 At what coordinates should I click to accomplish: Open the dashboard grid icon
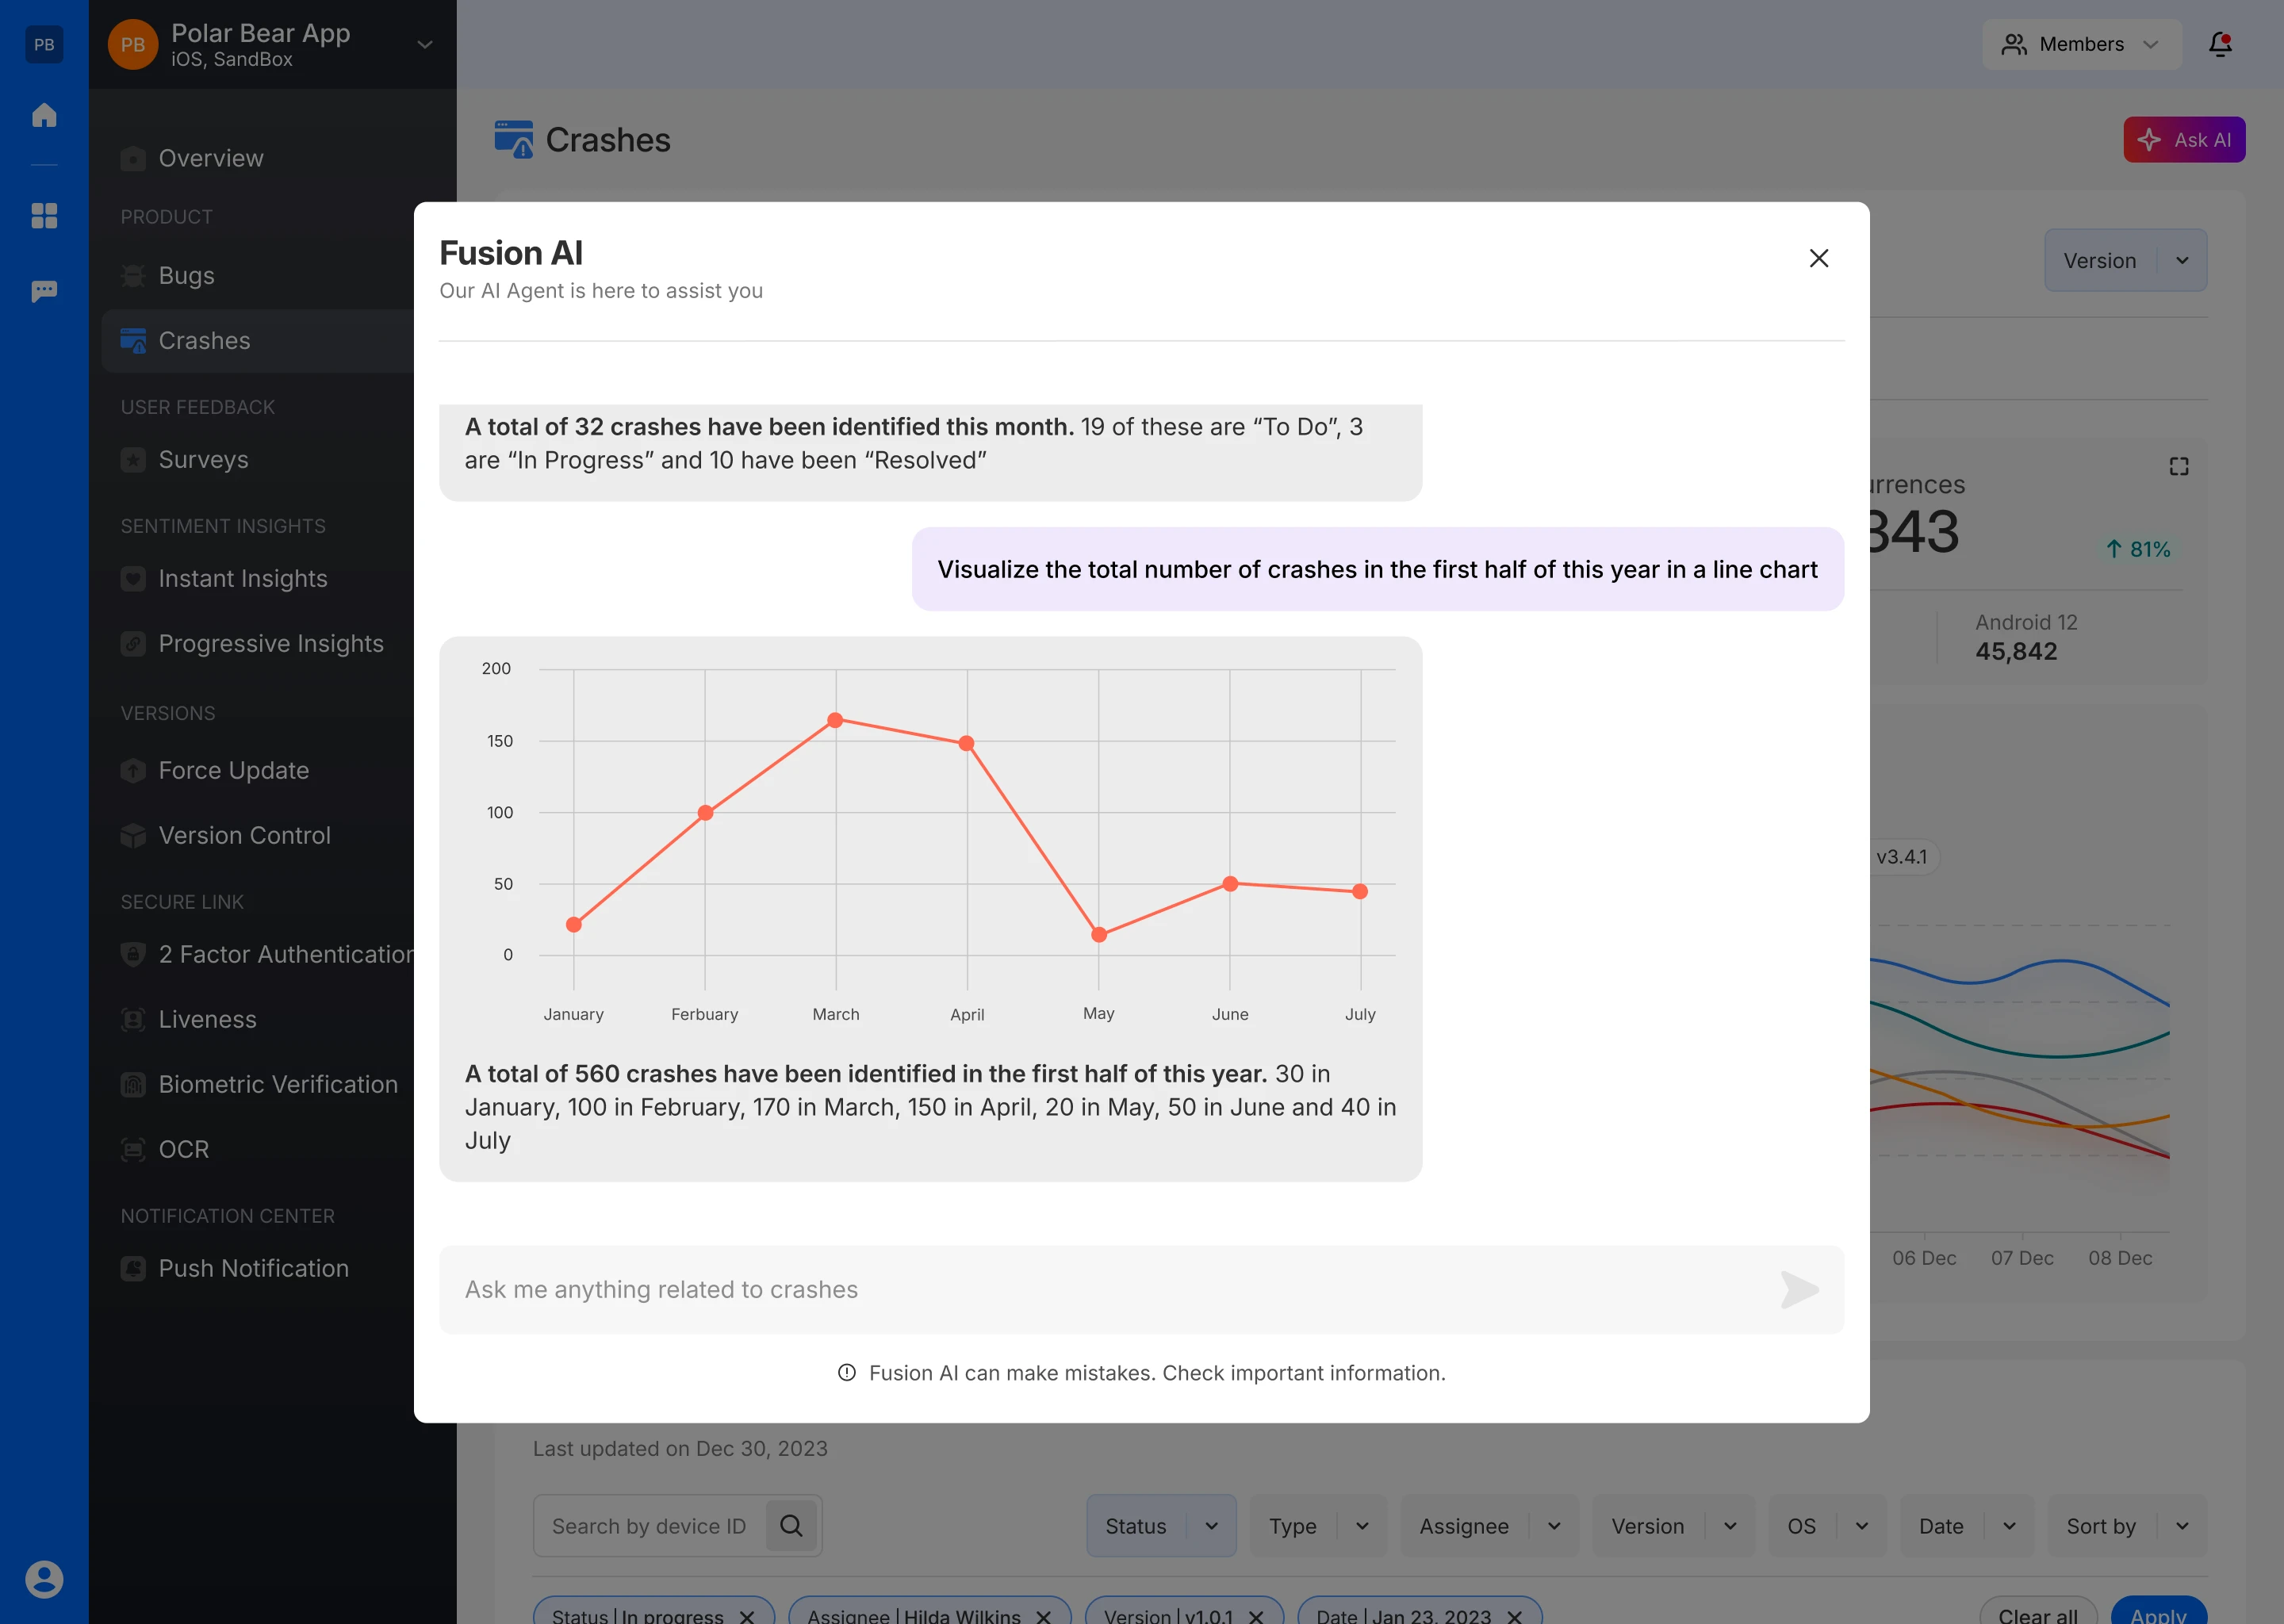tap(44, 216)
